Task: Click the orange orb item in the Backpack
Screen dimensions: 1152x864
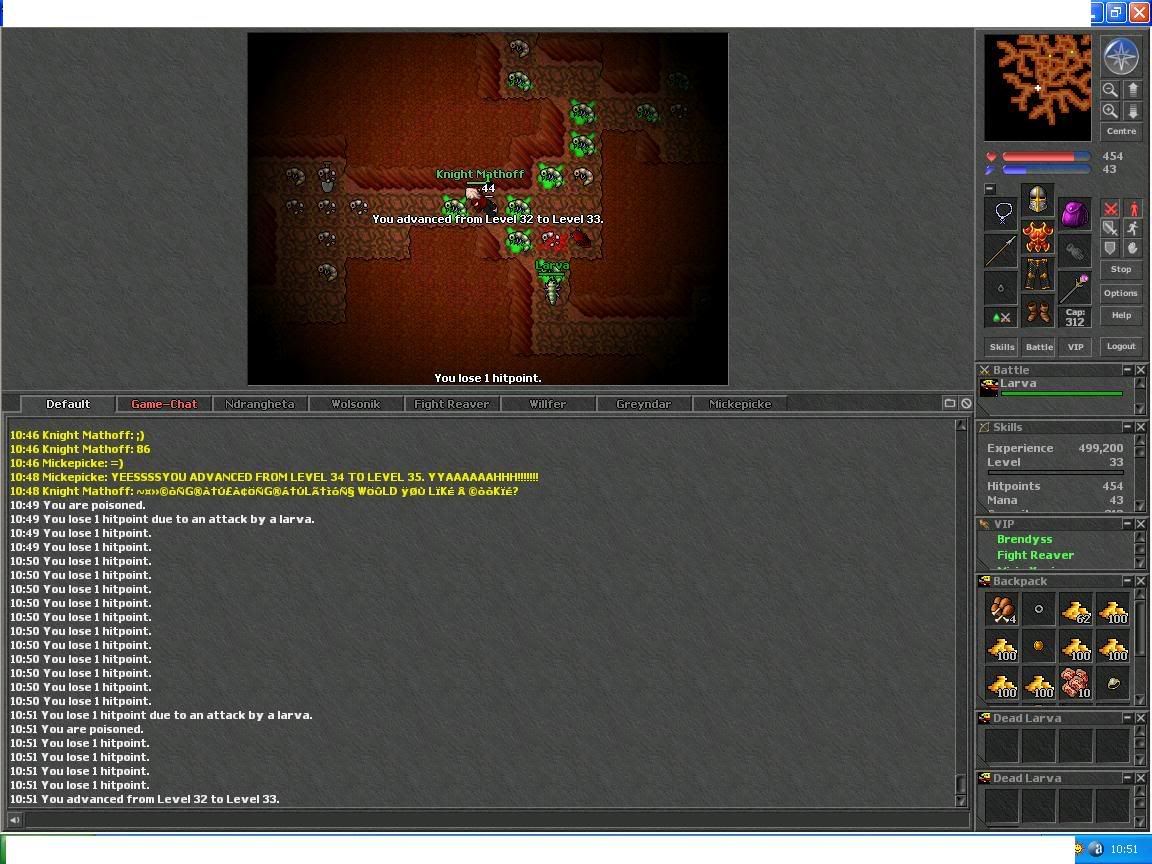Action: pos(1039,646)
